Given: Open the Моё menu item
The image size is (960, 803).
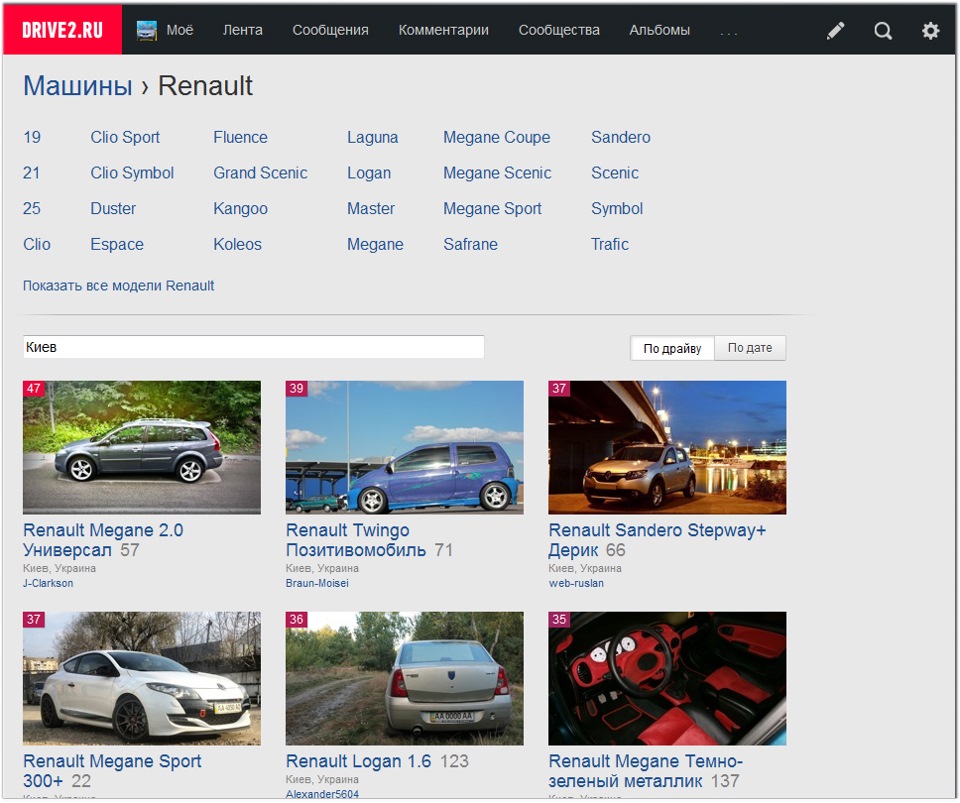Looking at the screenshot, I should click(x=179, y=30).
